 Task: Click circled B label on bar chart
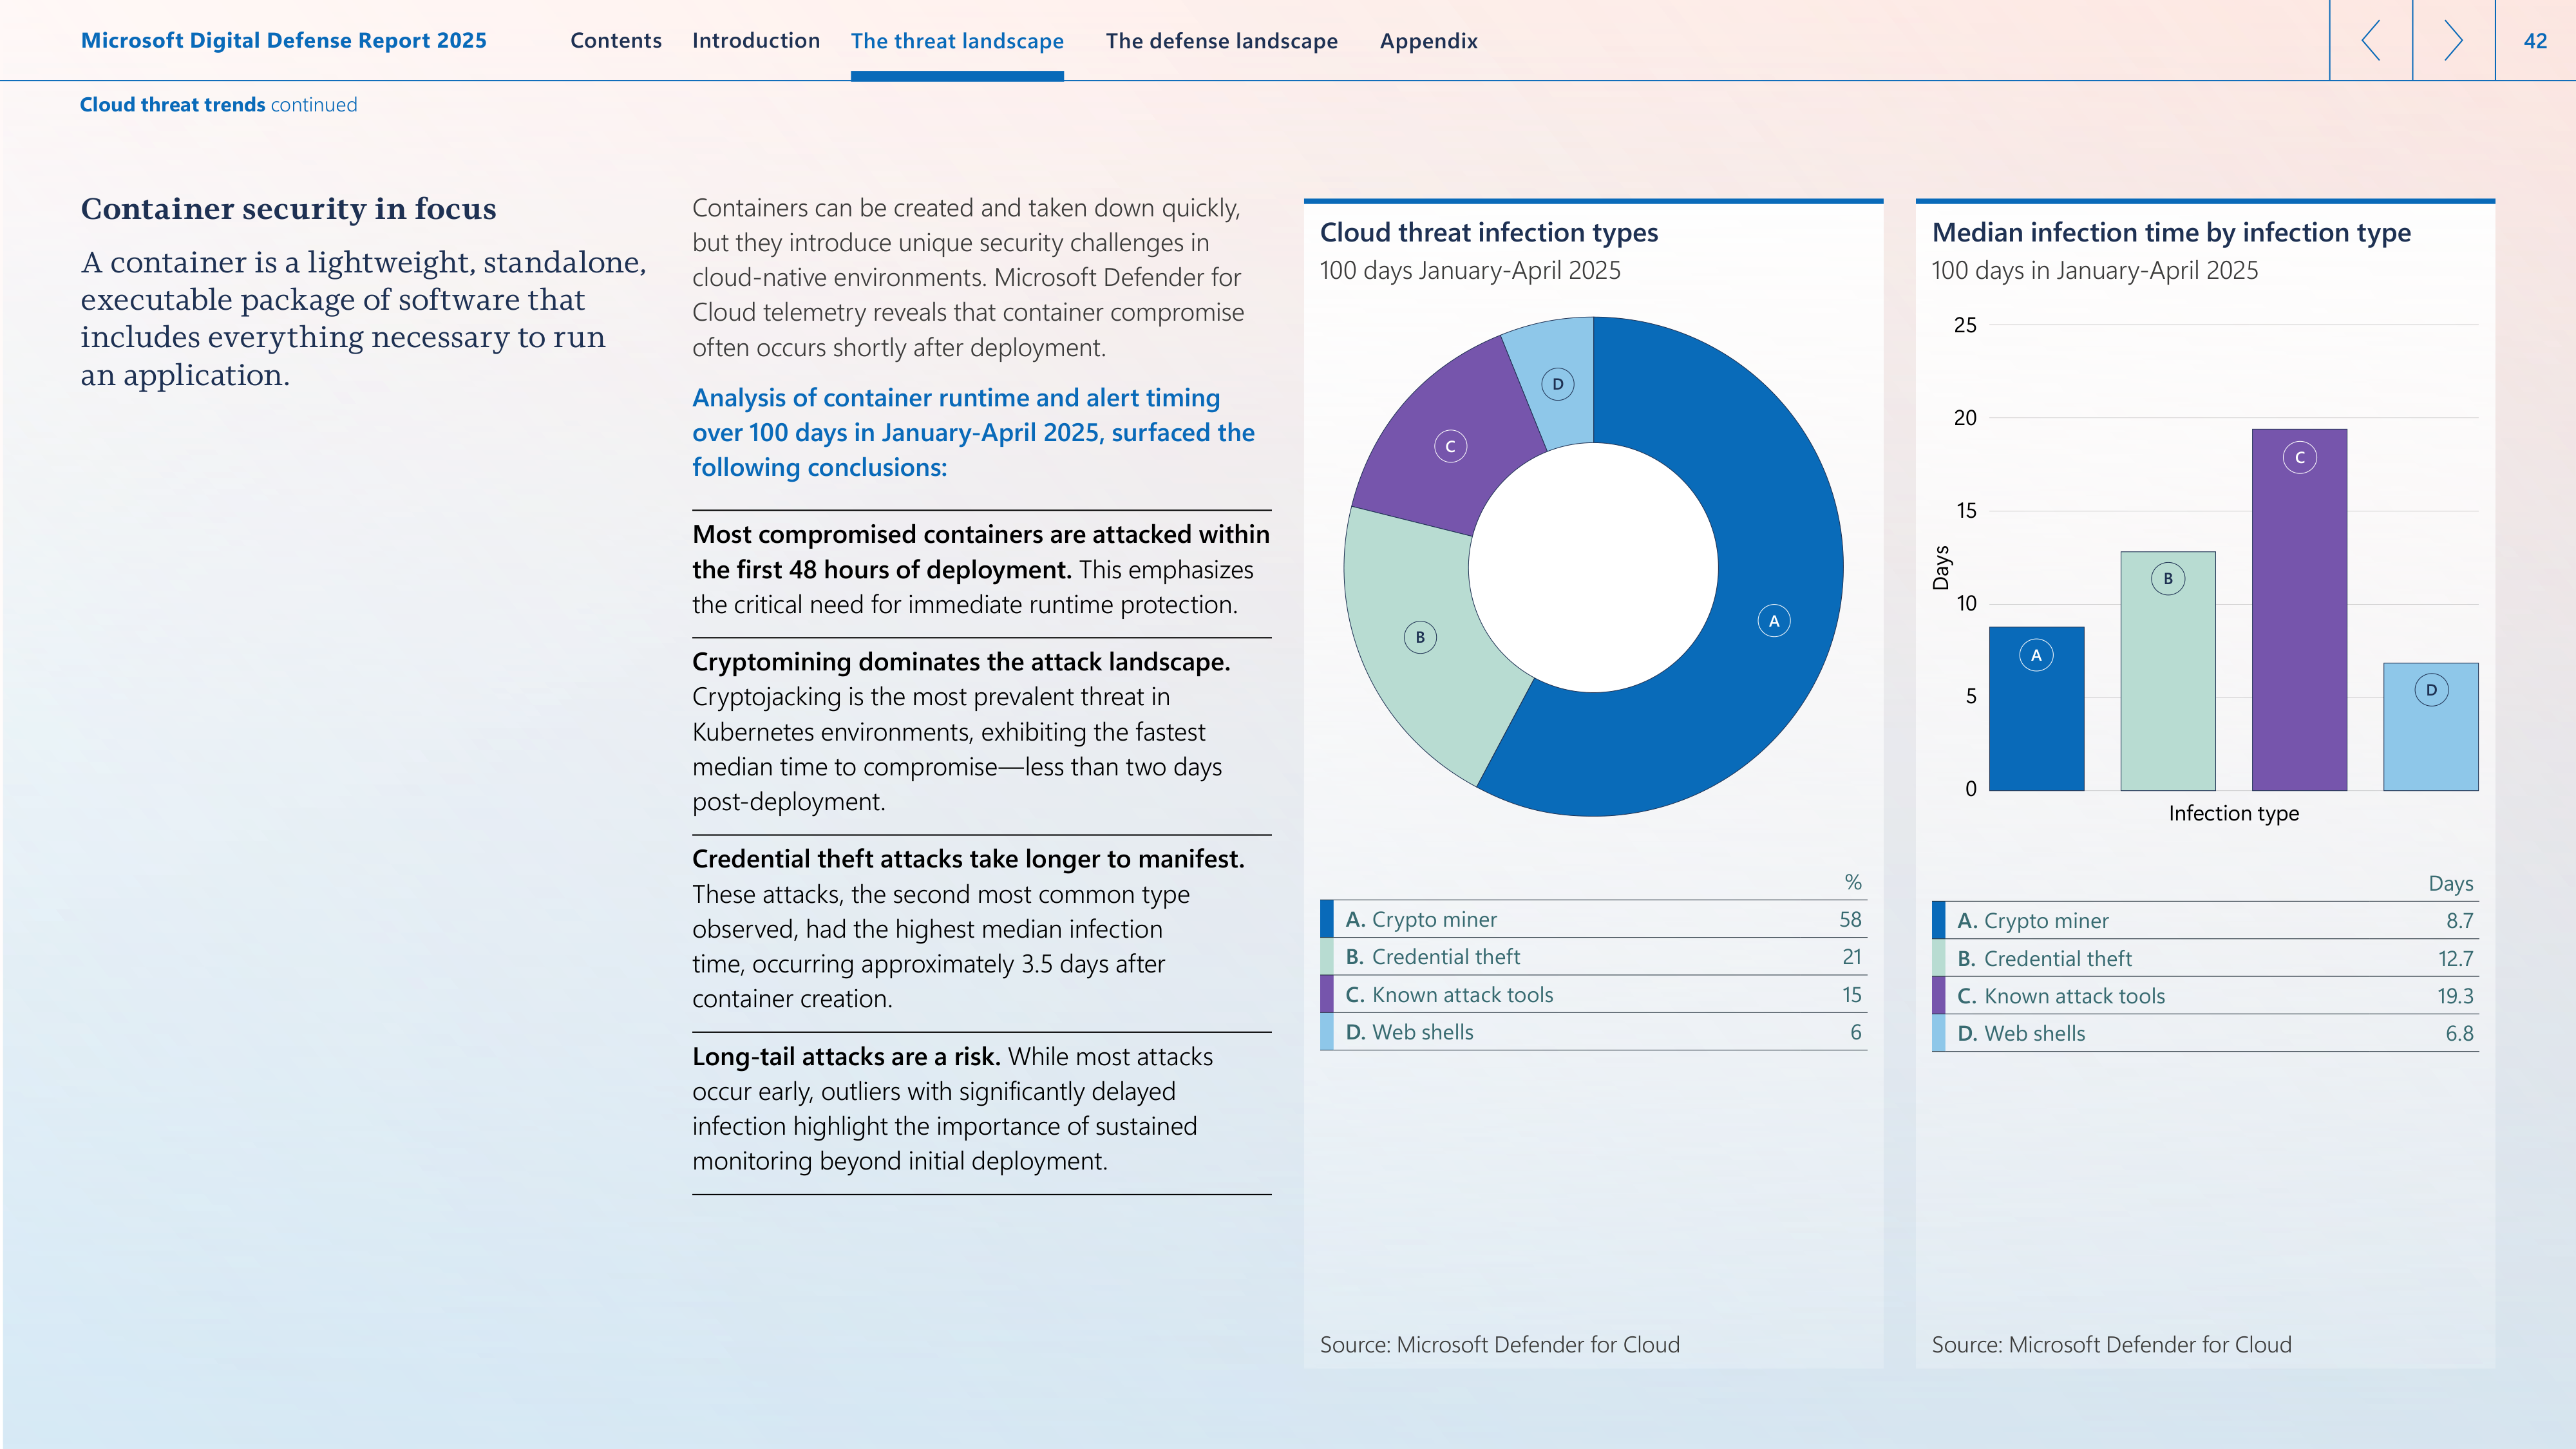2168,578
